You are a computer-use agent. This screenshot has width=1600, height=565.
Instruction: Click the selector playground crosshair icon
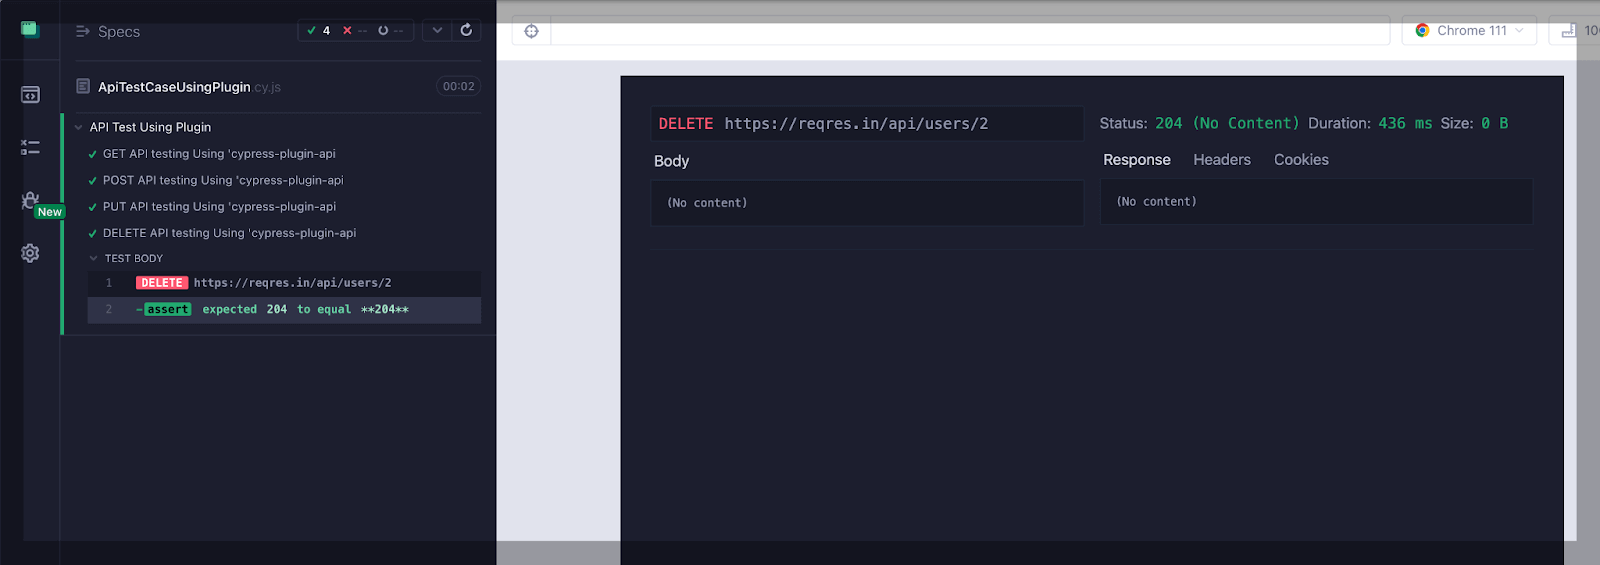(532, 31)
